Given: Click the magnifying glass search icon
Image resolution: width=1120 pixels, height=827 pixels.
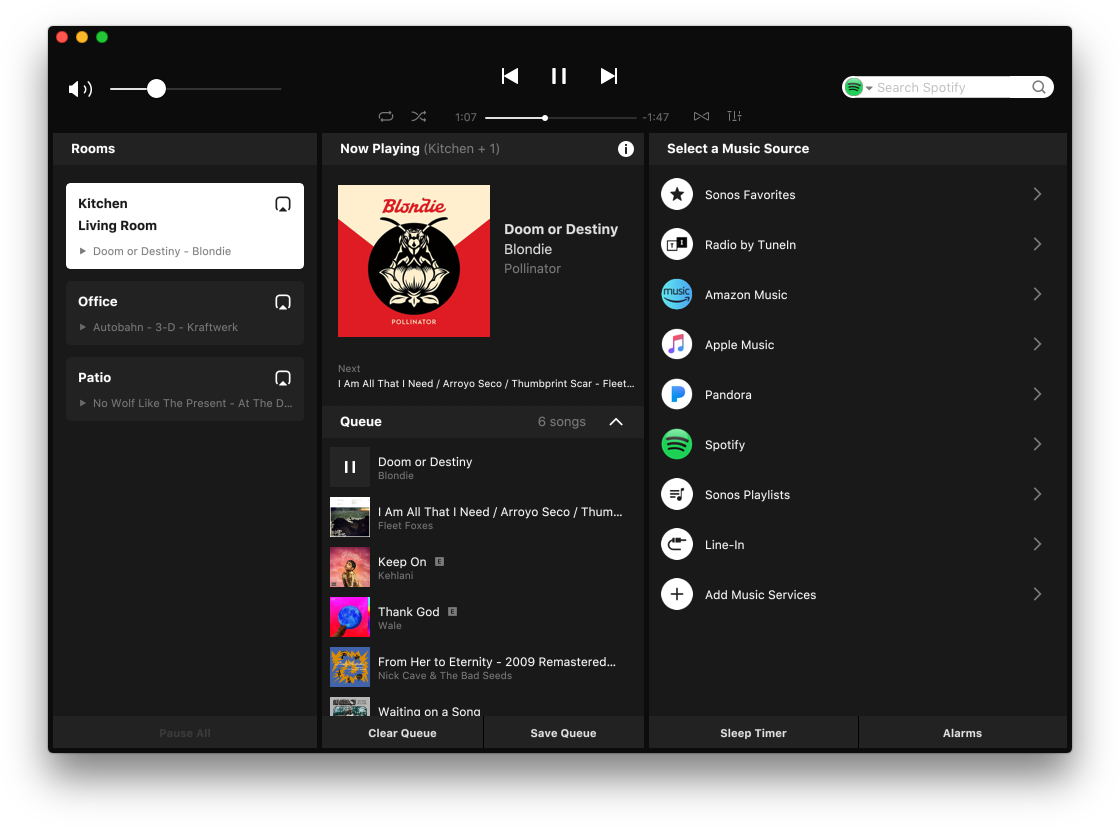Looking at the screenshot, I should (1038, 87).
